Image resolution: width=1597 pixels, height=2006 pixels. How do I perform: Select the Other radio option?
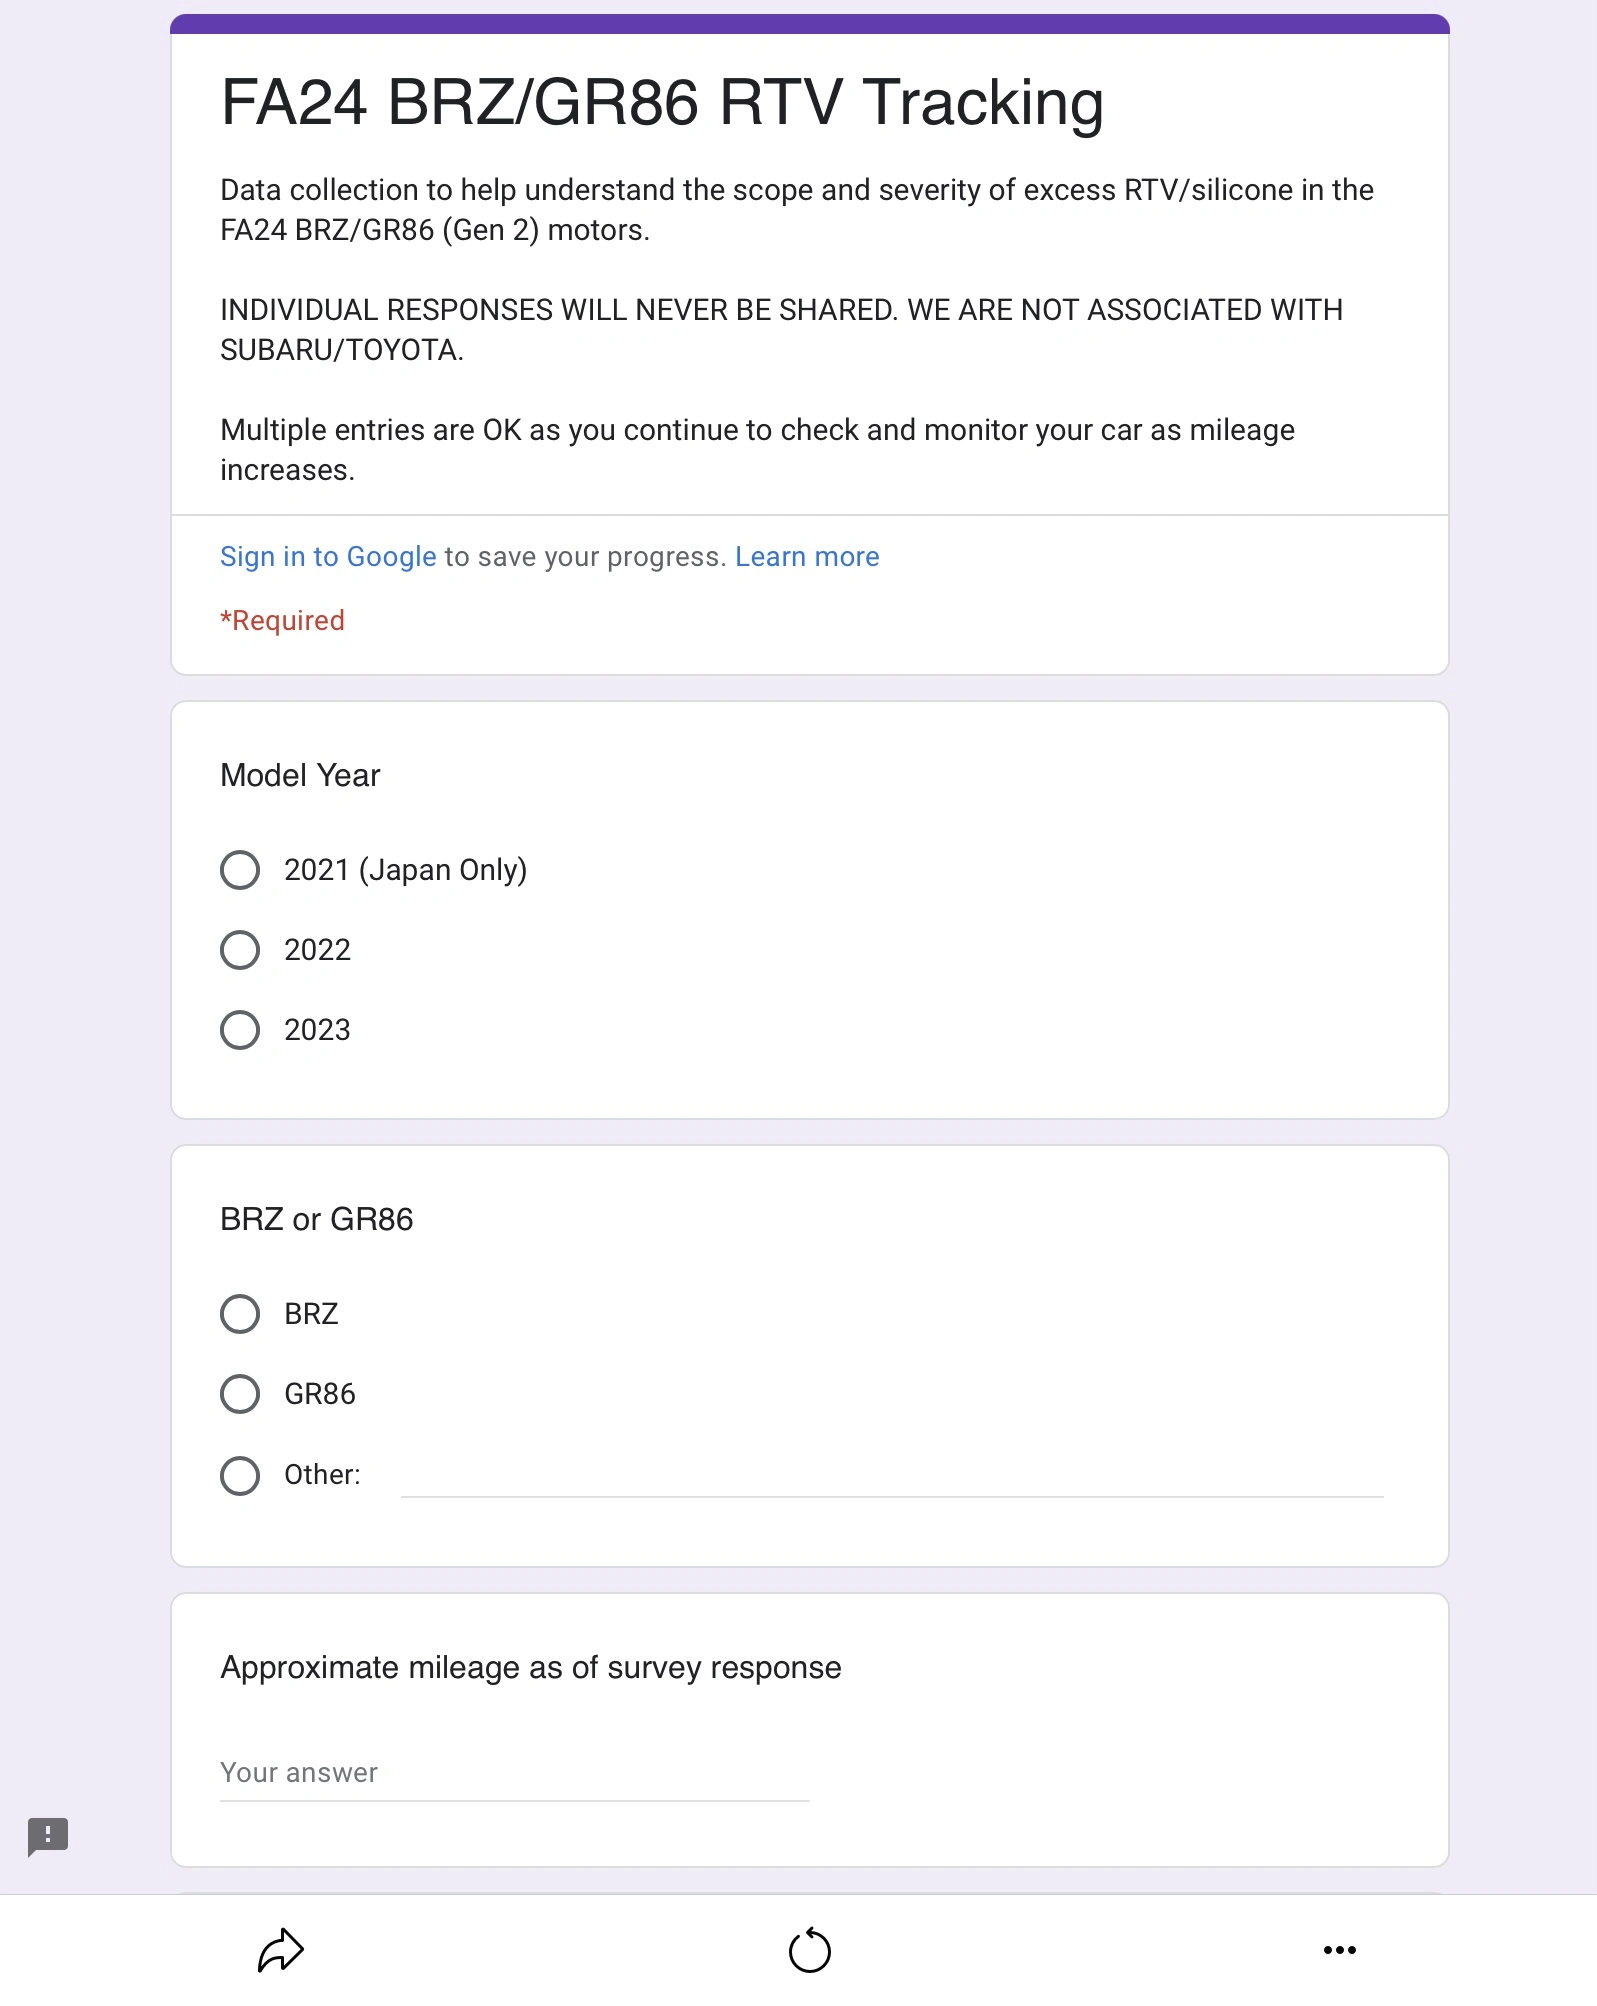click(240, 1475)
